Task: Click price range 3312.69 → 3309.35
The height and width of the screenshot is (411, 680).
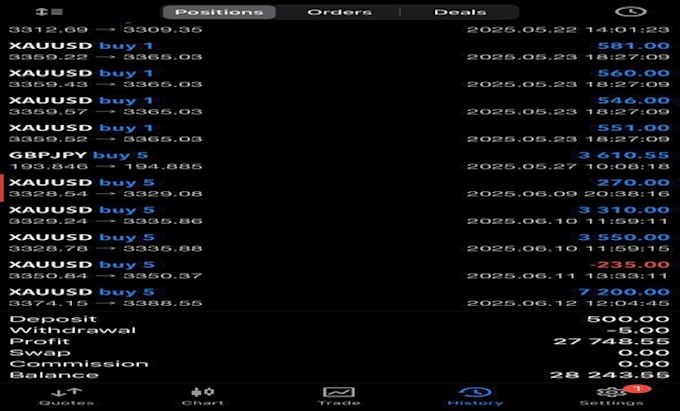Action: coord(105,30)
